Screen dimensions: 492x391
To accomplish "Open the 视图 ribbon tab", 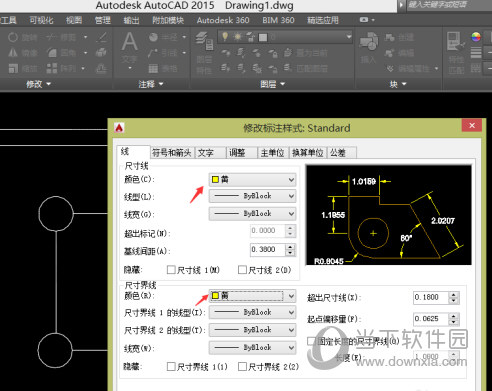I will (74, 20).
